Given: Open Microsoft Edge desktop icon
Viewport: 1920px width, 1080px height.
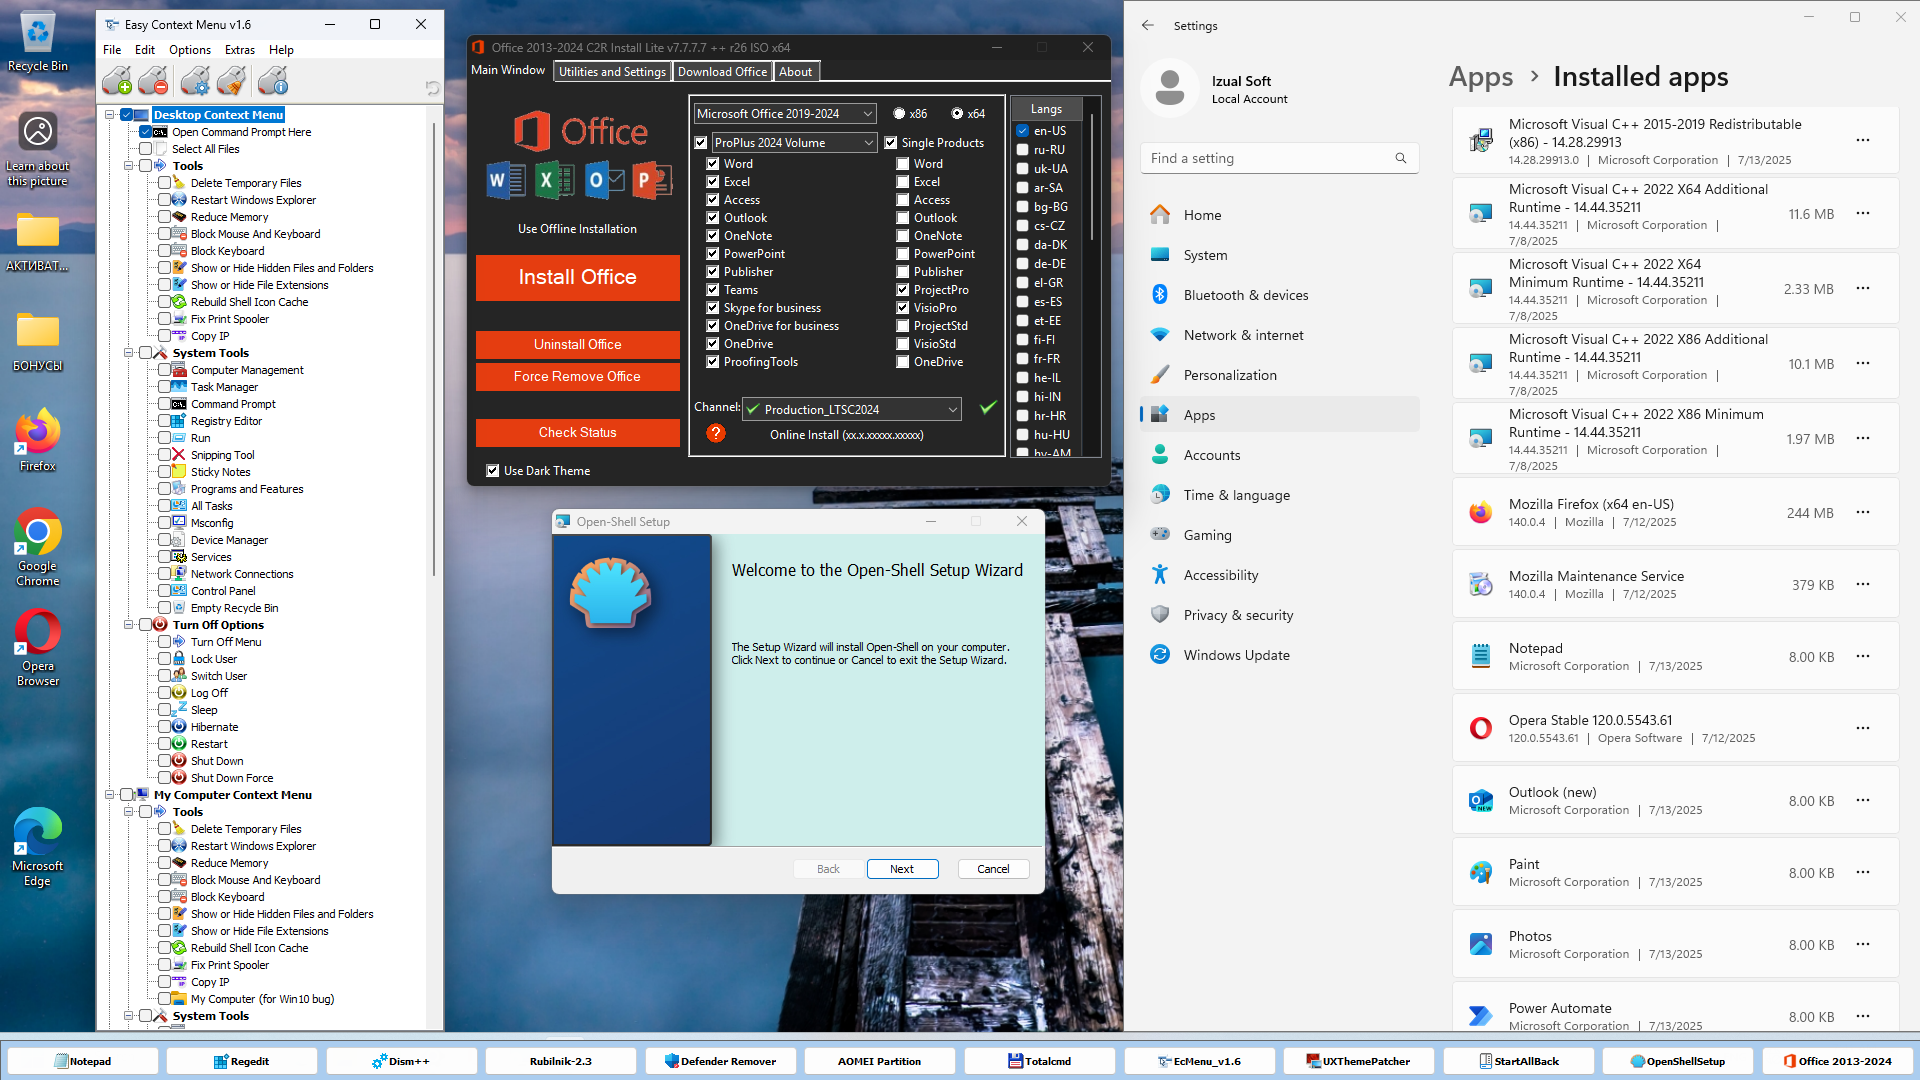Looking at the screenshot, I should pos(38,848).
